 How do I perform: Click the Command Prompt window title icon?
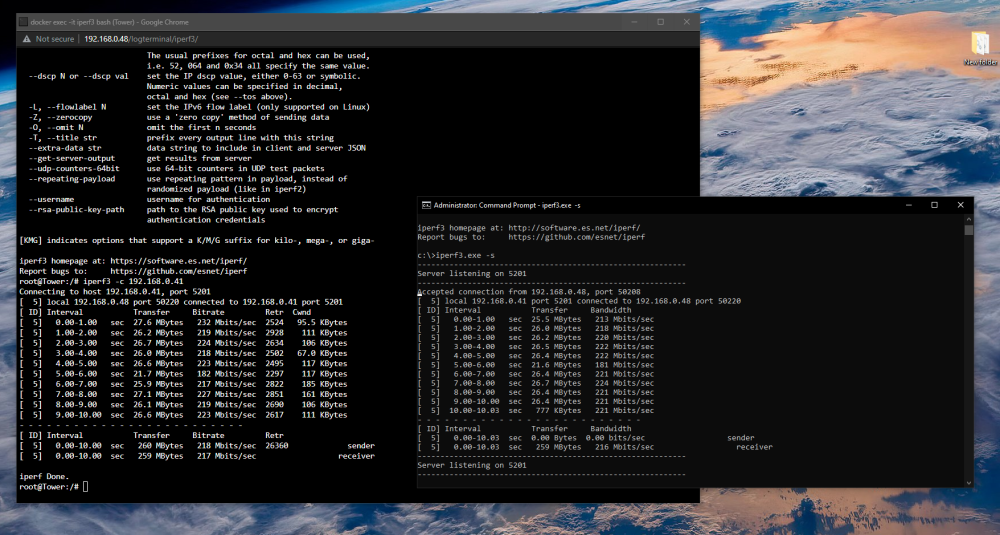tap(426, 205)
